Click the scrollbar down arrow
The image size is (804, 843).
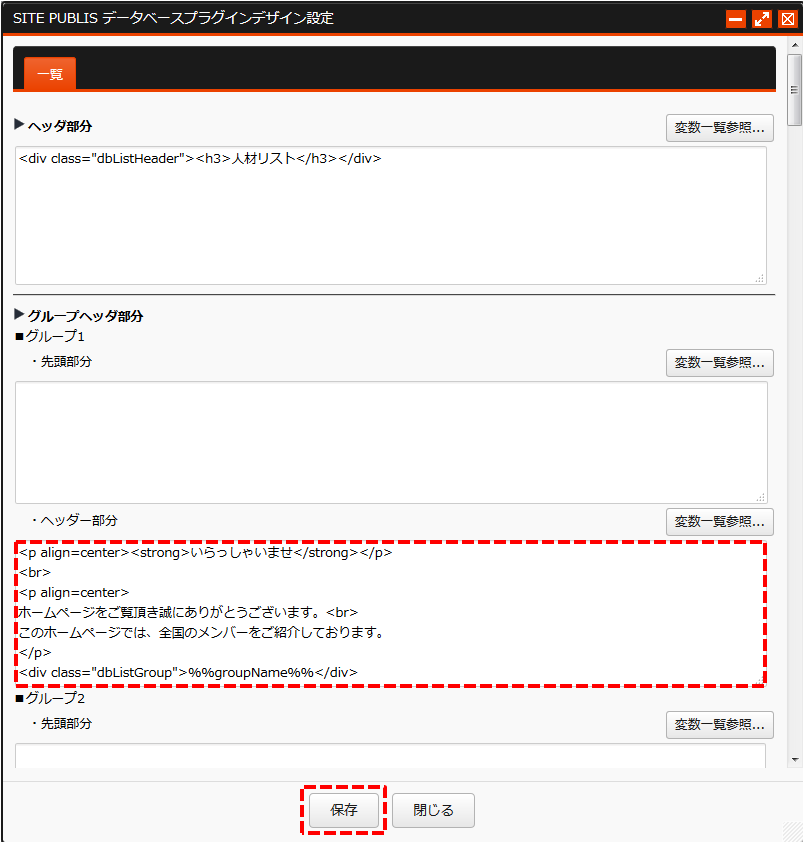pyautogui.click(x=795, y=760)
